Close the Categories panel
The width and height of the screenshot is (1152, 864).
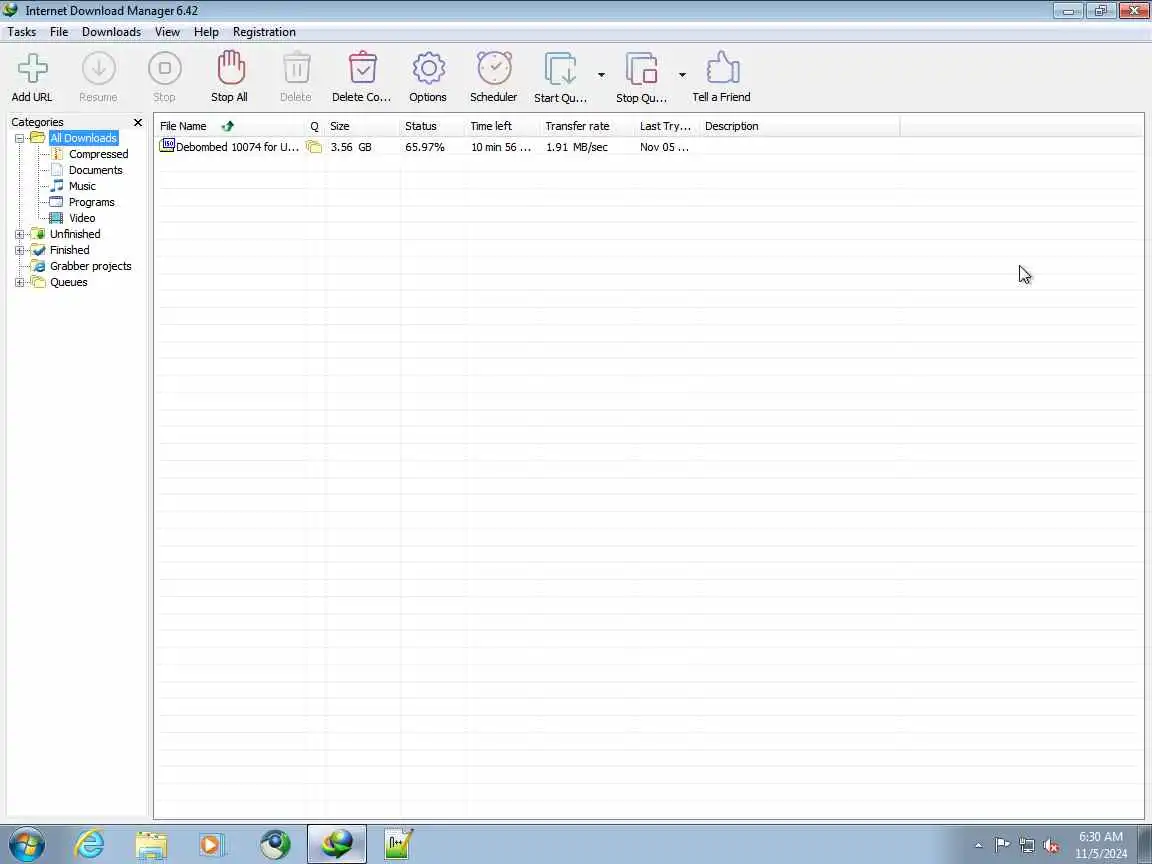137,122
